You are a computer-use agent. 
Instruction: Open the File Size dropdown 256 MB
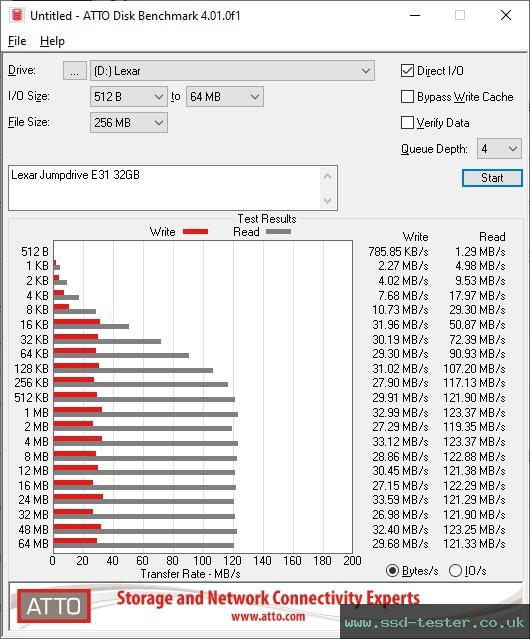(x=129, y=123)
